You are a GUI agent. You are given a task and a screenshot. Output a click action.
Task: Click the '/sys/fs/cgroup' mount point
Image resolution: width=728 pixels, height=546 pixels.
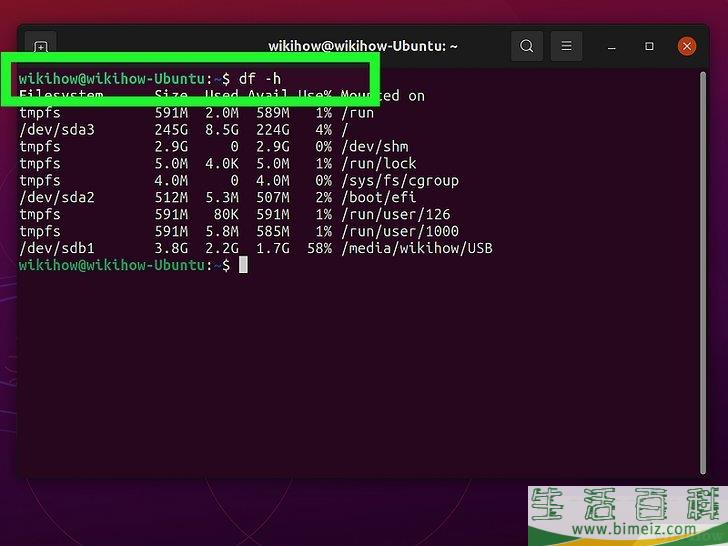400,181
